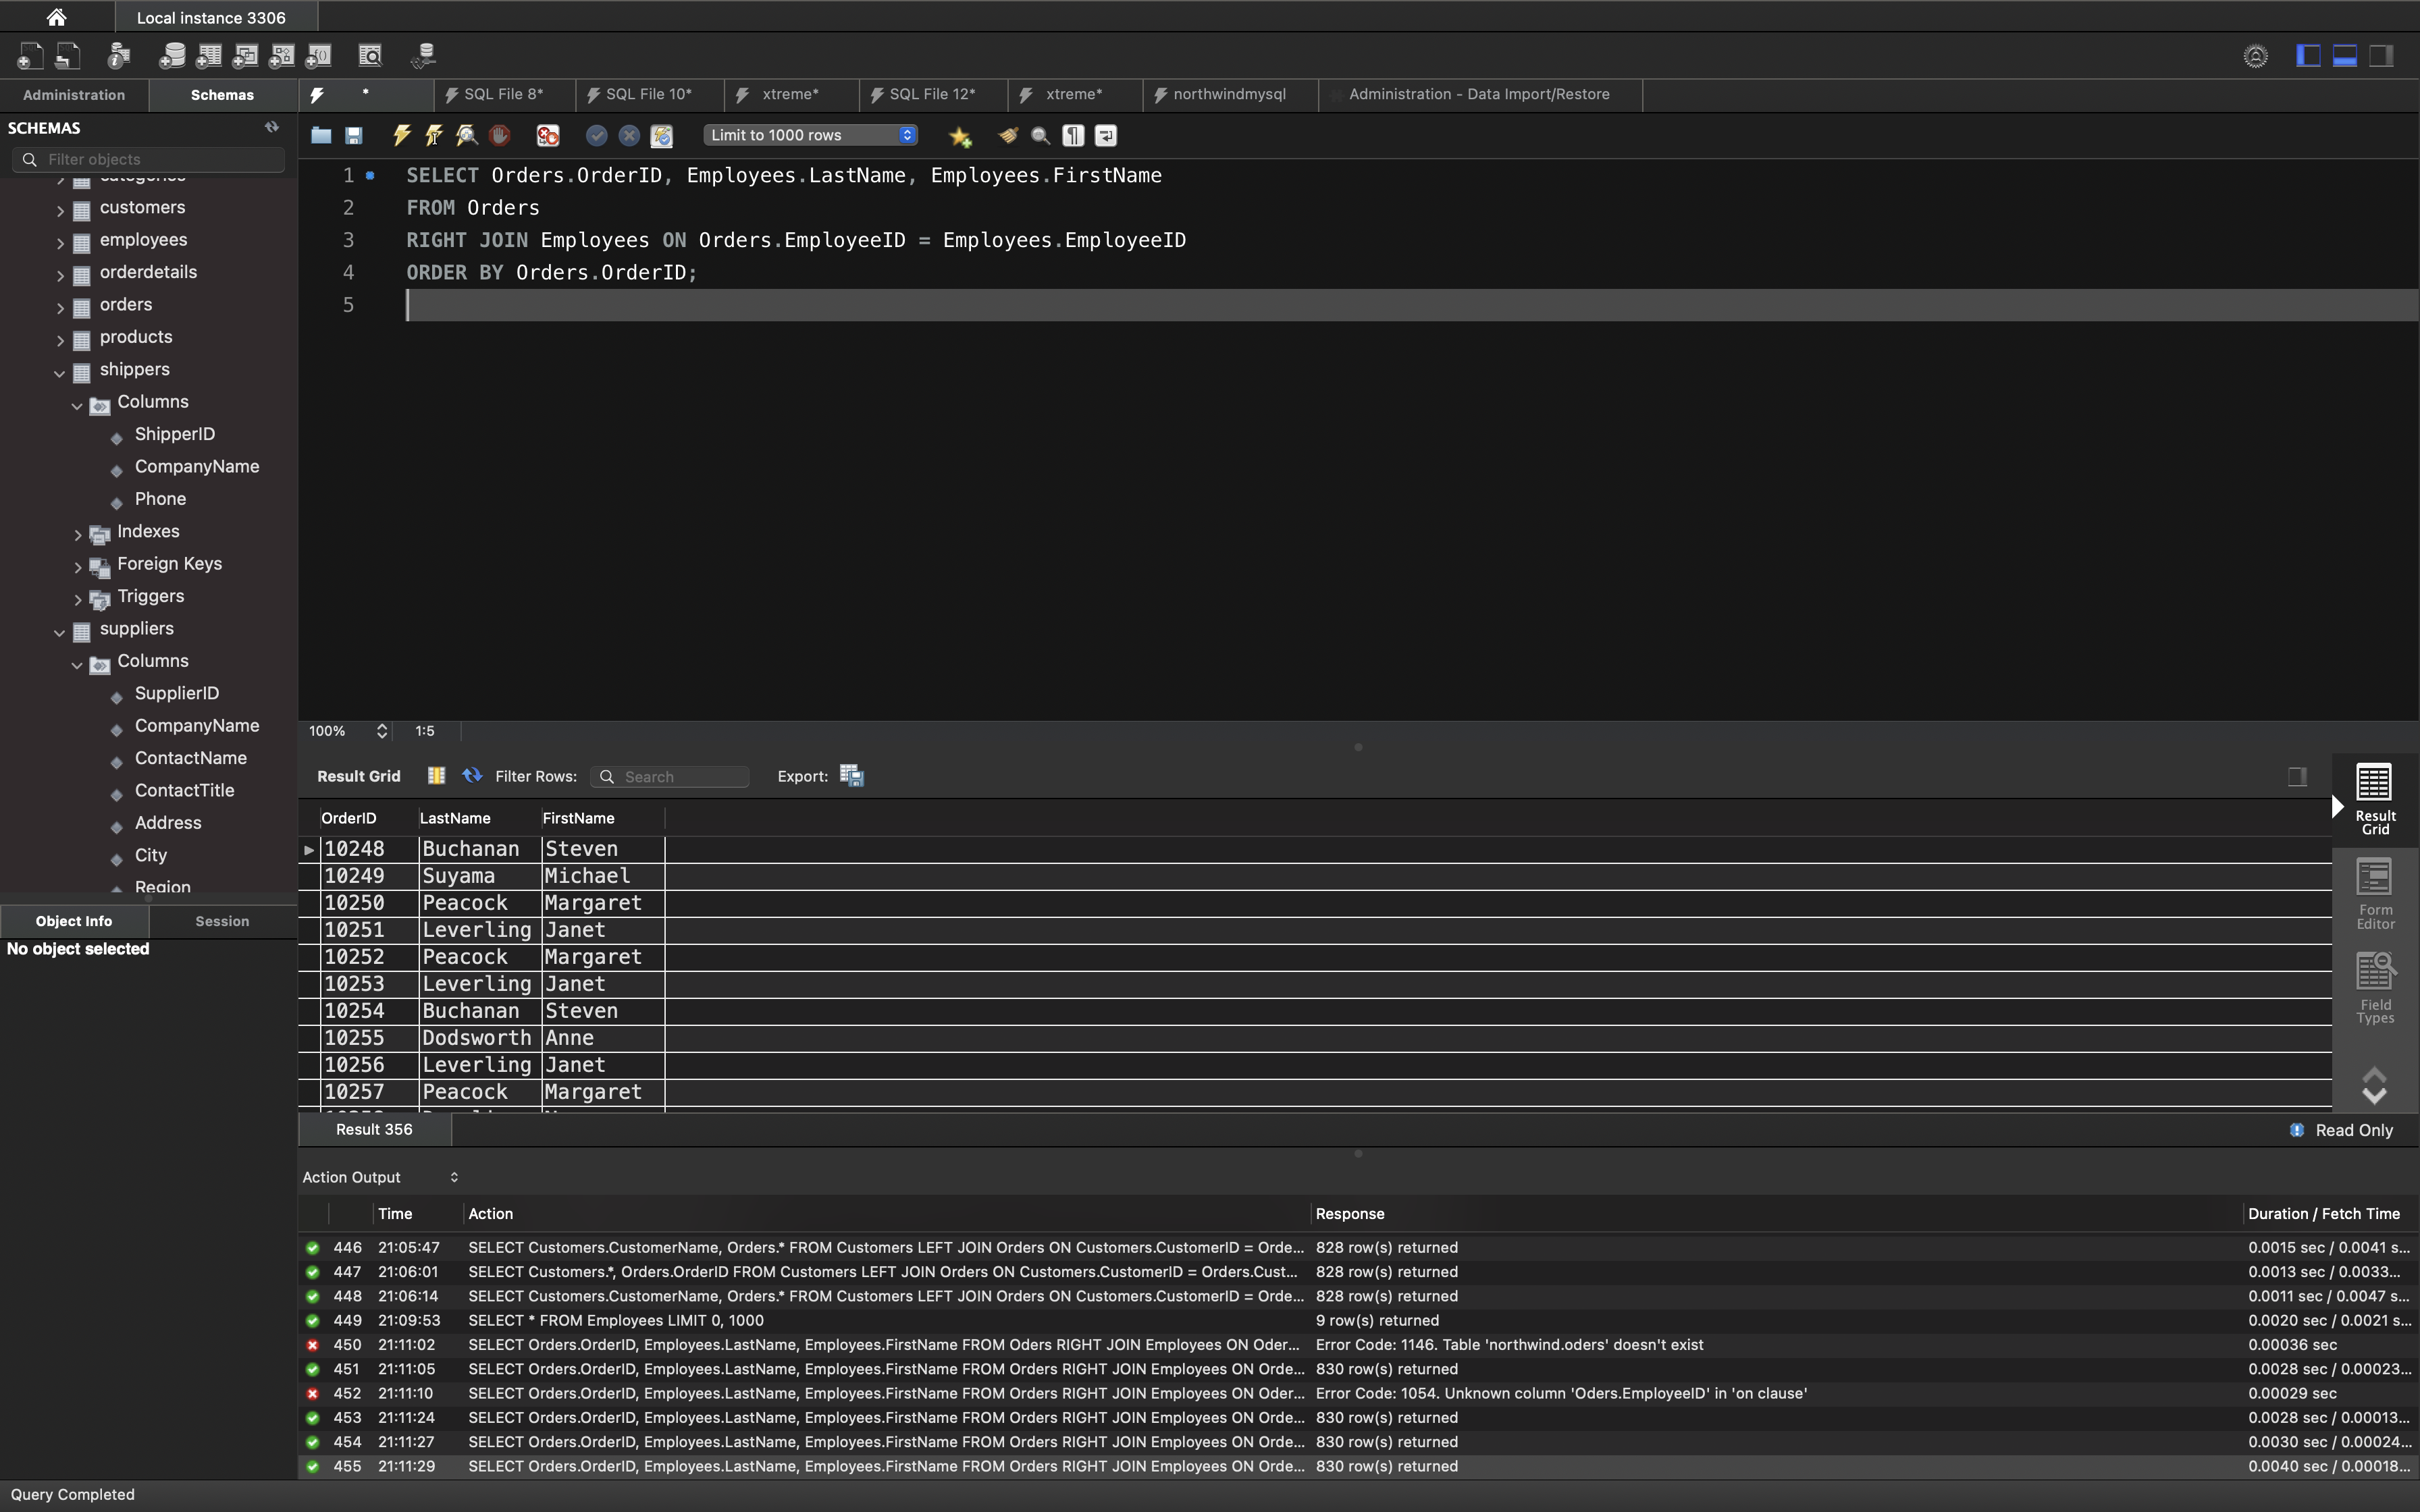Save the script with floppy disk icon
The height and width of the screenshot is (1512, 2420).
click(x=354, y=135)
